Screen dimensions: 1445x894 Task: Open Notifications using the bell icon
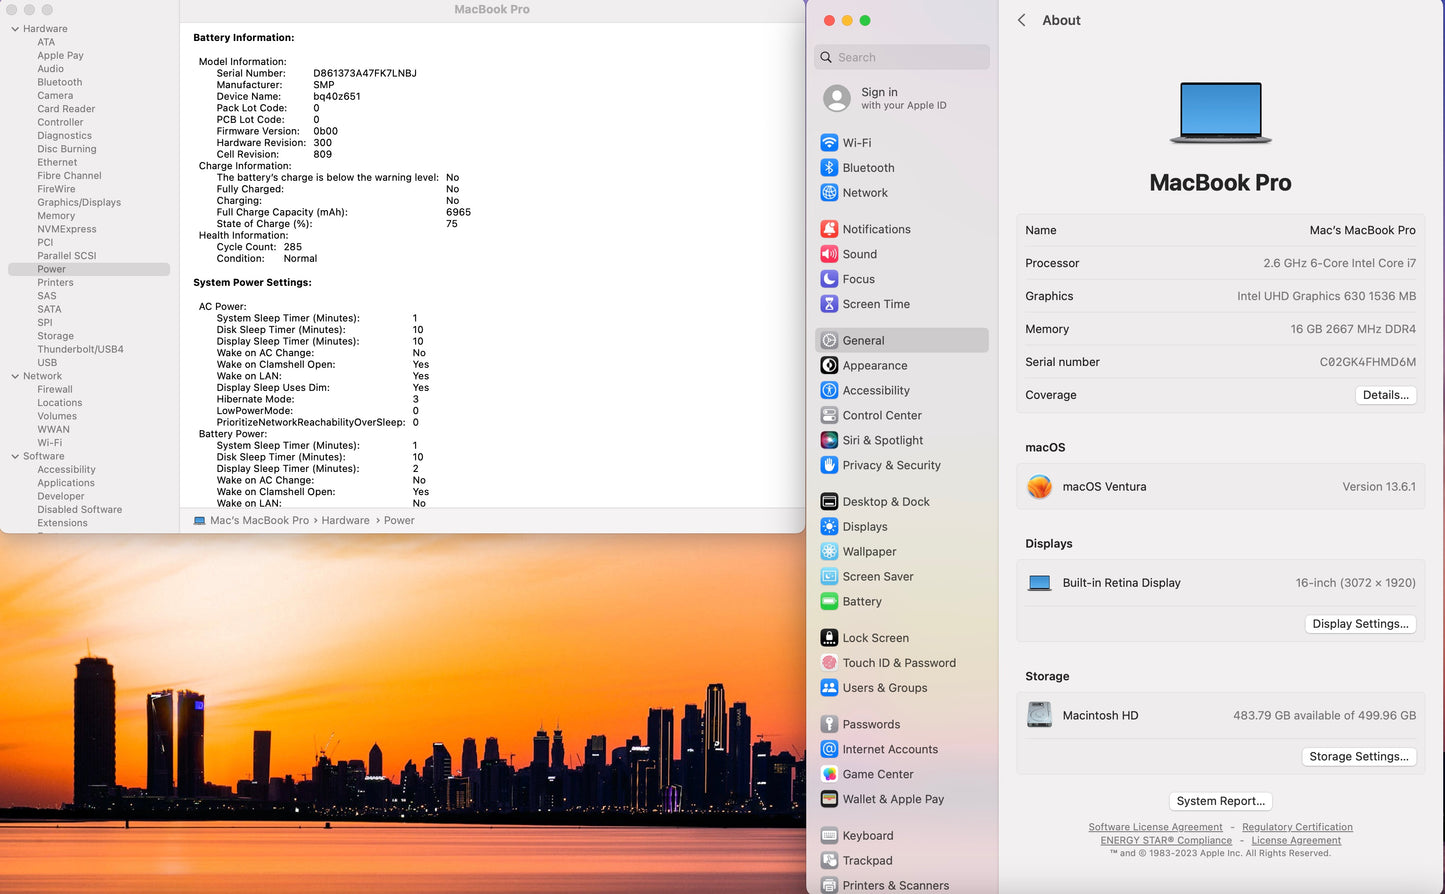click(829, 229)
